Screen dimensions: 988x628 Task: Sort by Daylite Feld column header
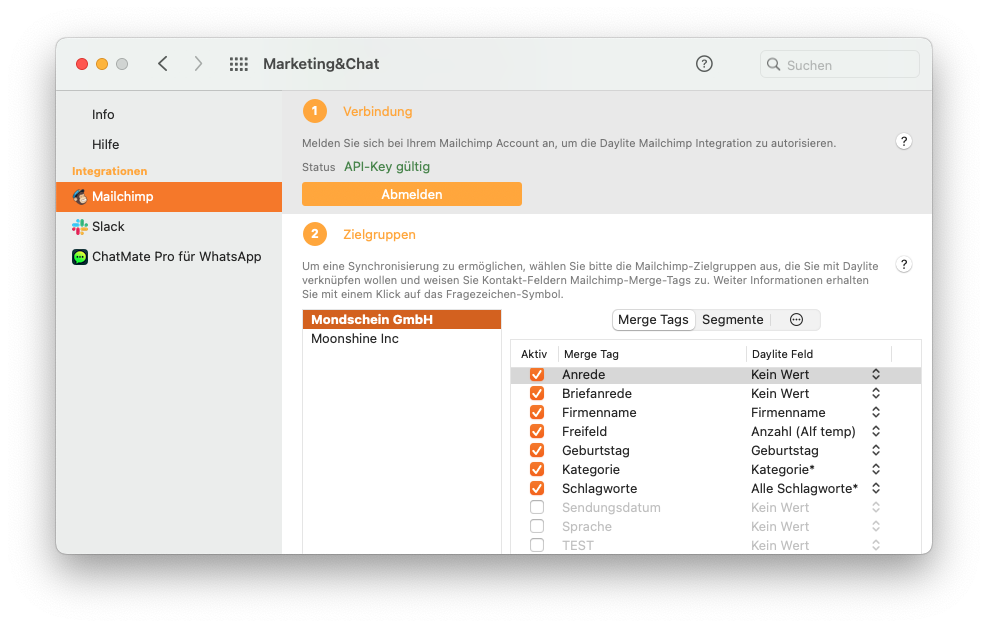point(819,354)
